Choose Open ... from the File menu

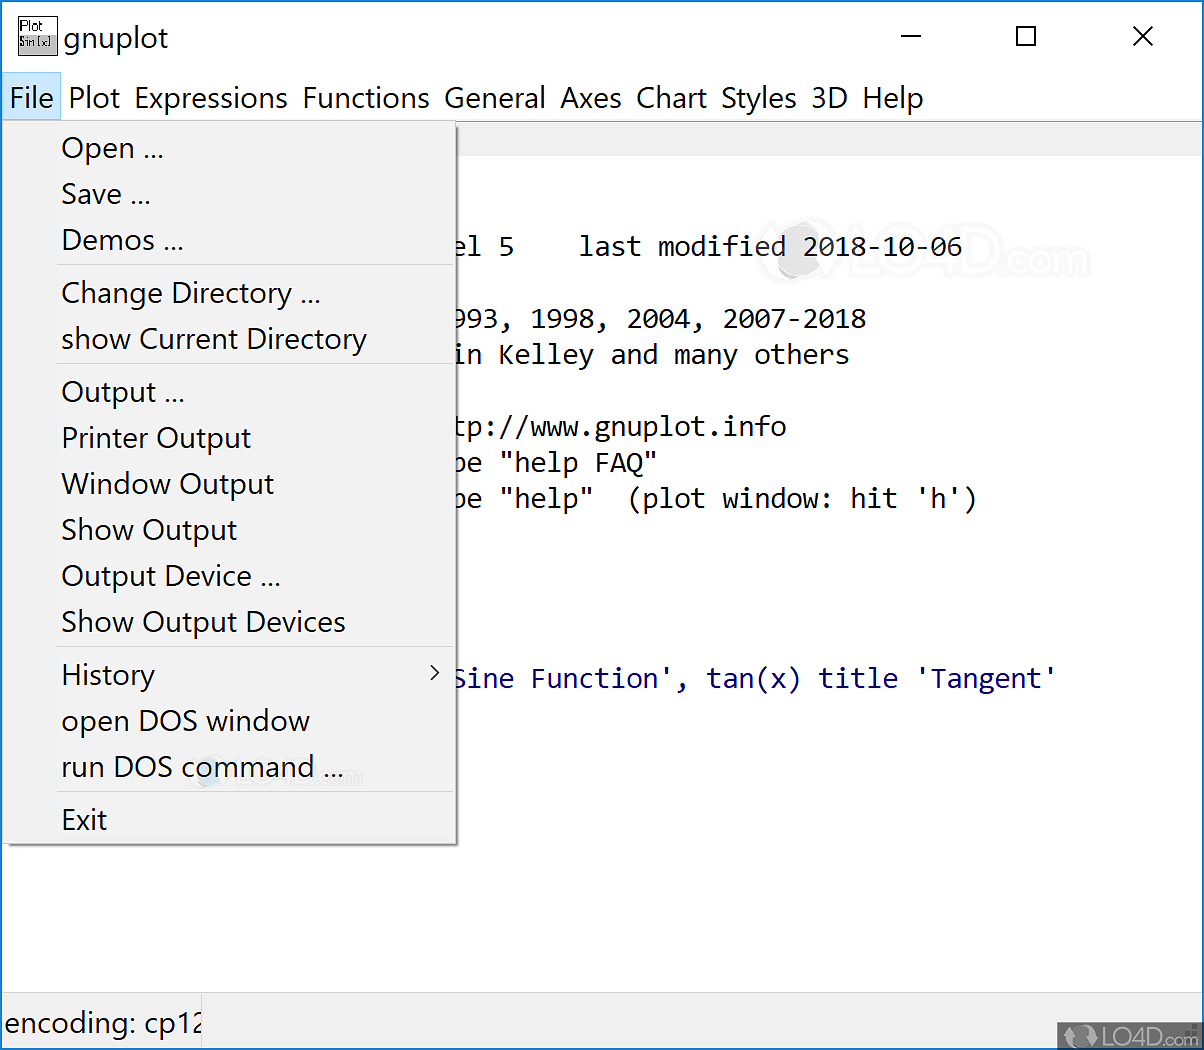coord(112,148)
